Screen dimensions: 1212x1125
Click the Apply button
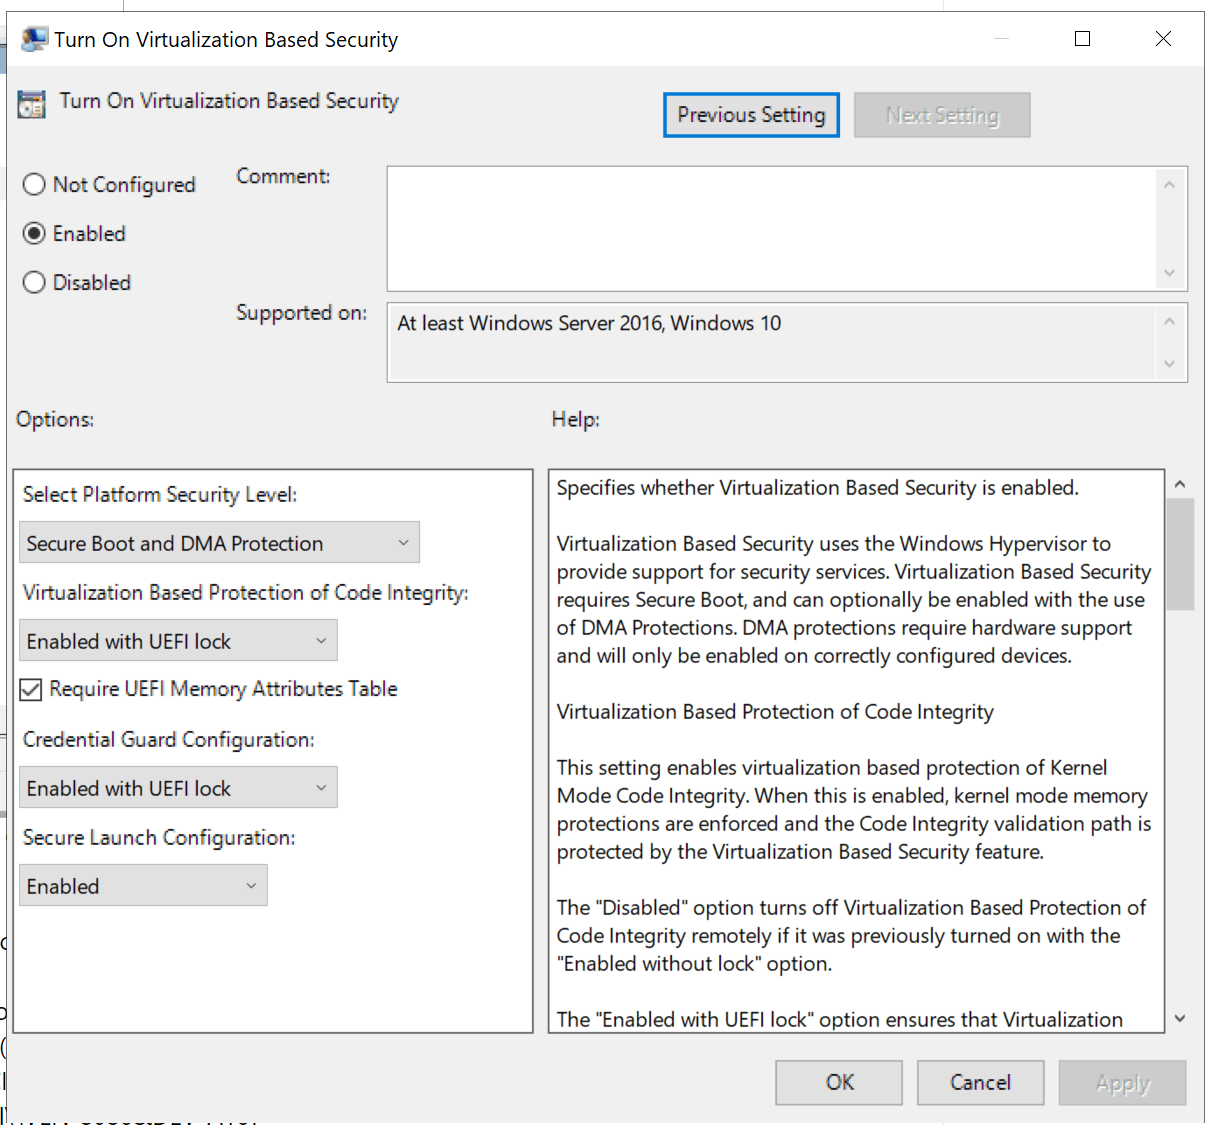click(1122, 1082)
